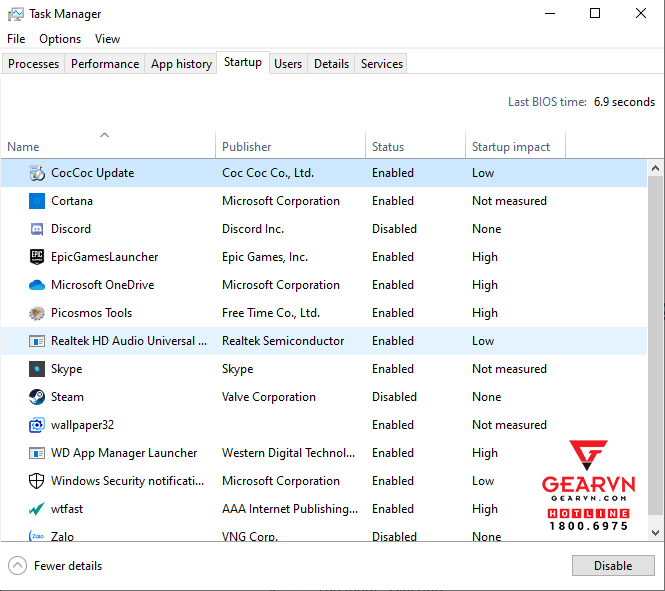Sort list by Startup impact column
The height and width of the screenshot is (591, 665).
coord(510,147)
